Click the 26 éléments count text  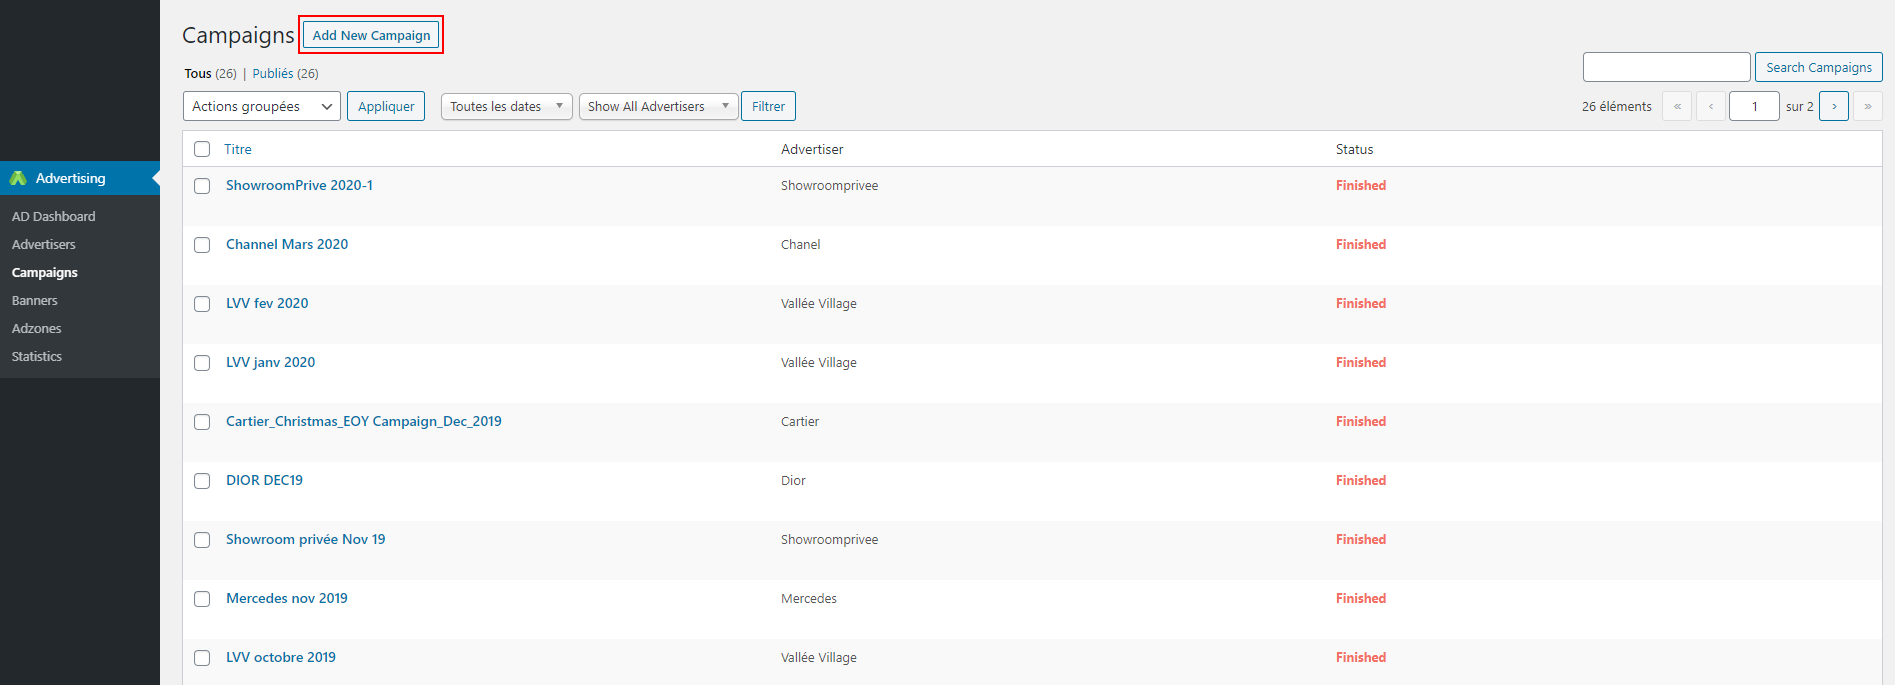point(1616,106)
